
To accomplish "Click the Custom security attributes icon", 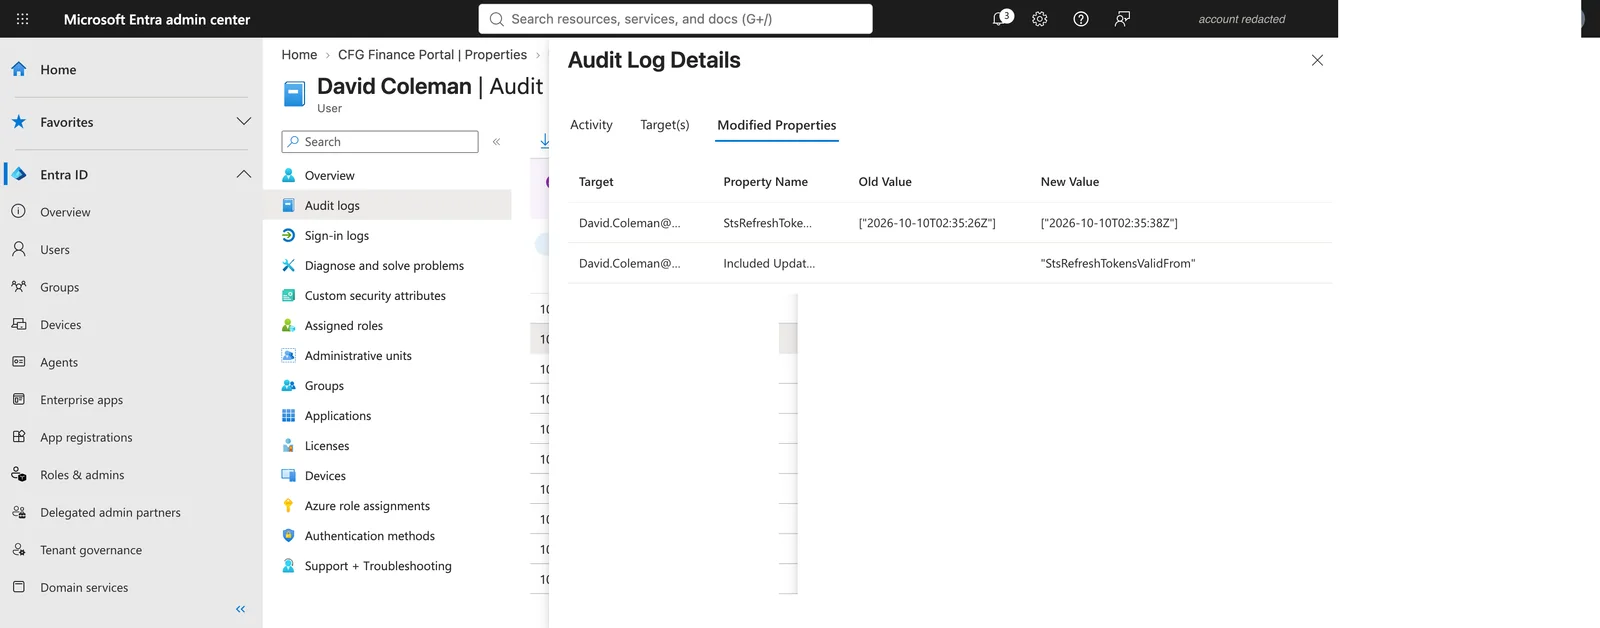I will coord(288,295).
